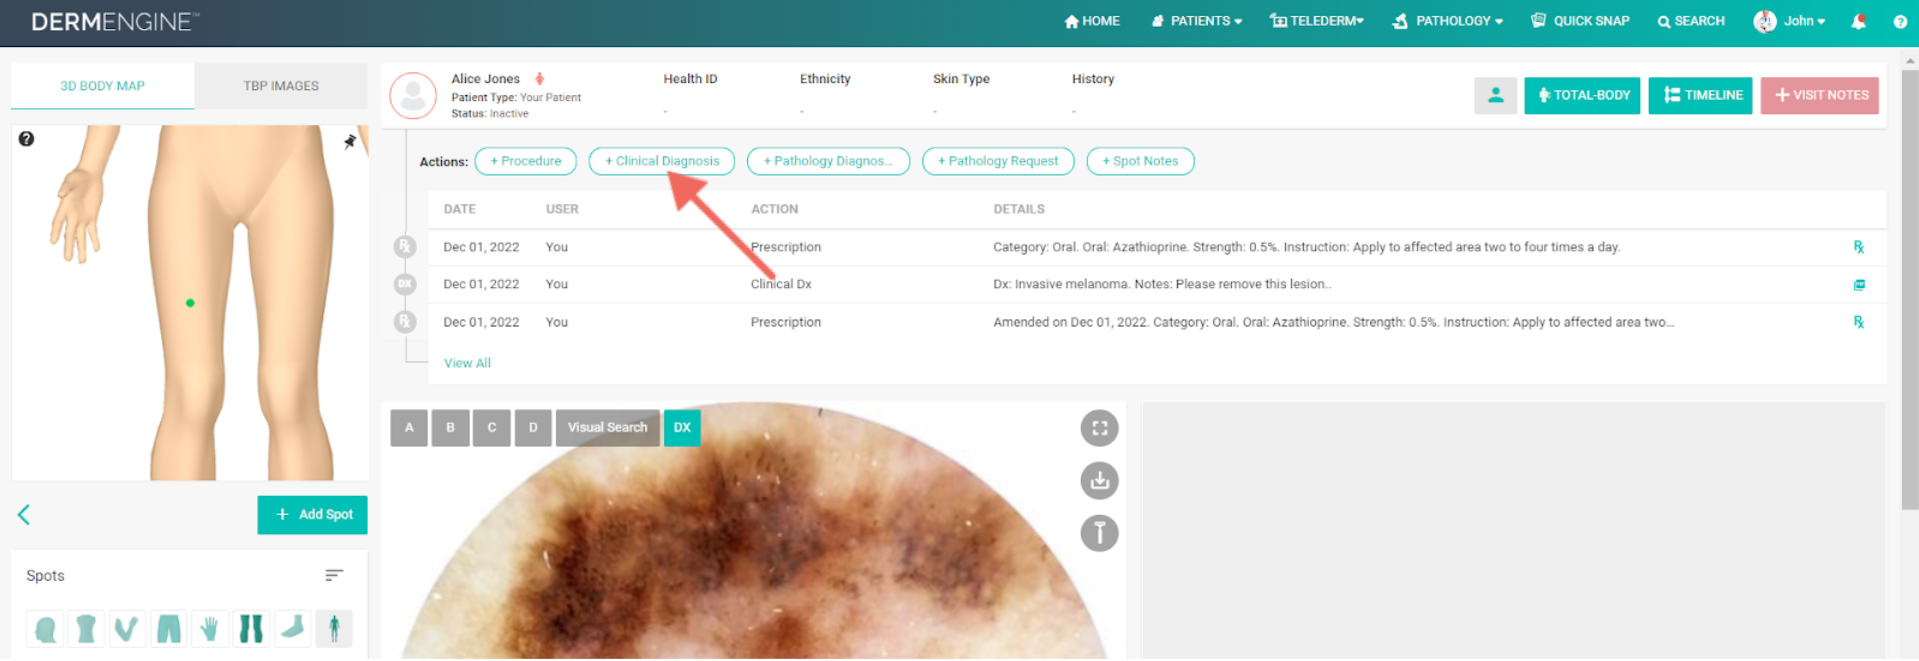Switch to the TBP Images tab
This screenshot has width=1919, height=661.
coord(281,86)
